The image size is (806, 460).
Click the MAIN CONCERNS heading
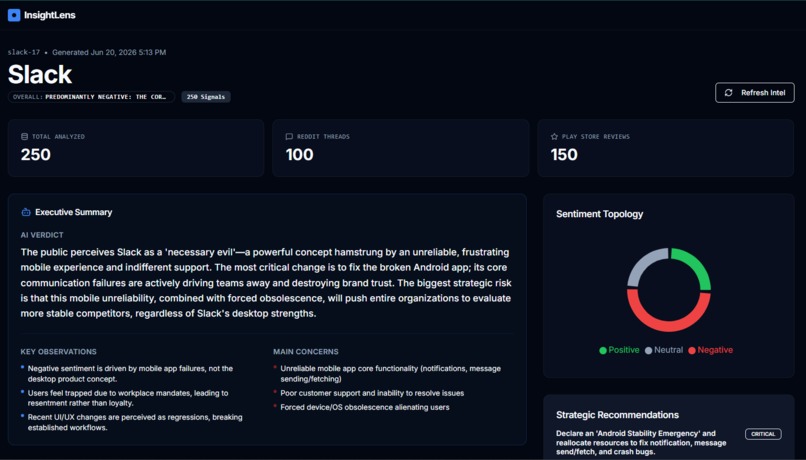(306, 352)
